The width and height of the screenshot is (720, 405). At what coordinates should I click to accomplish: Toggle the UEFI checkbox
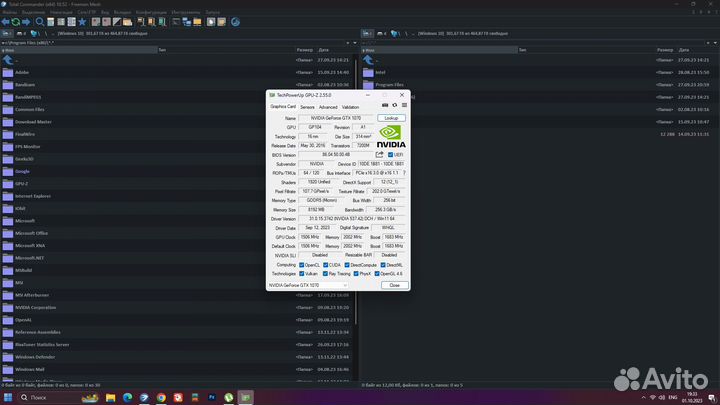389,155
